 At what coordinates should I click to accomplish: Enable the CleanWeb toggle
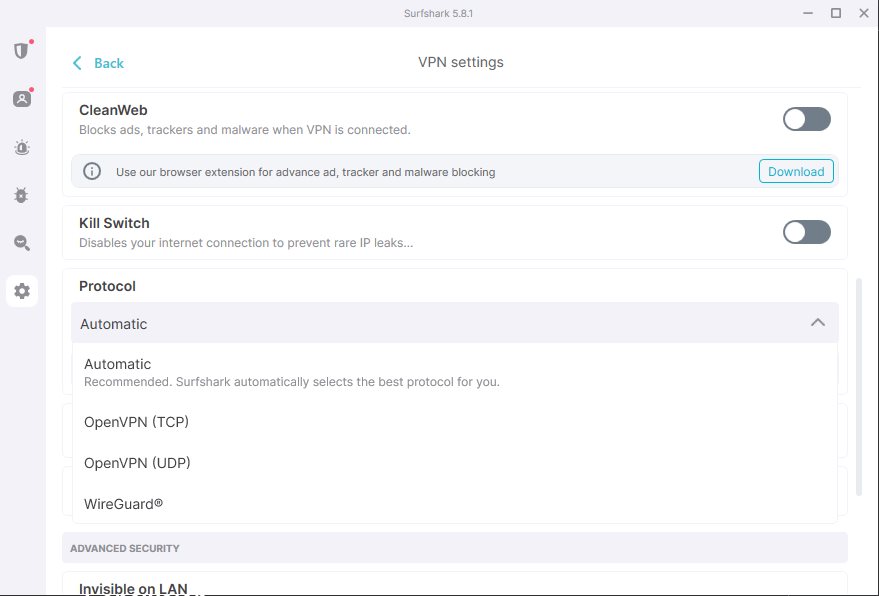(806, 120)
